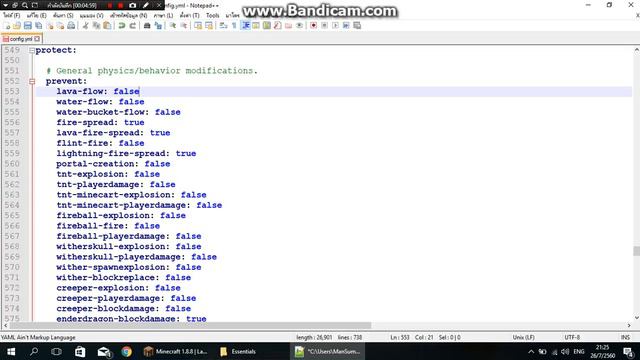The height and width of the screenshot is (360, 640).
Task: Click the vertical scrollbar thumb
Action: point(636,251)
